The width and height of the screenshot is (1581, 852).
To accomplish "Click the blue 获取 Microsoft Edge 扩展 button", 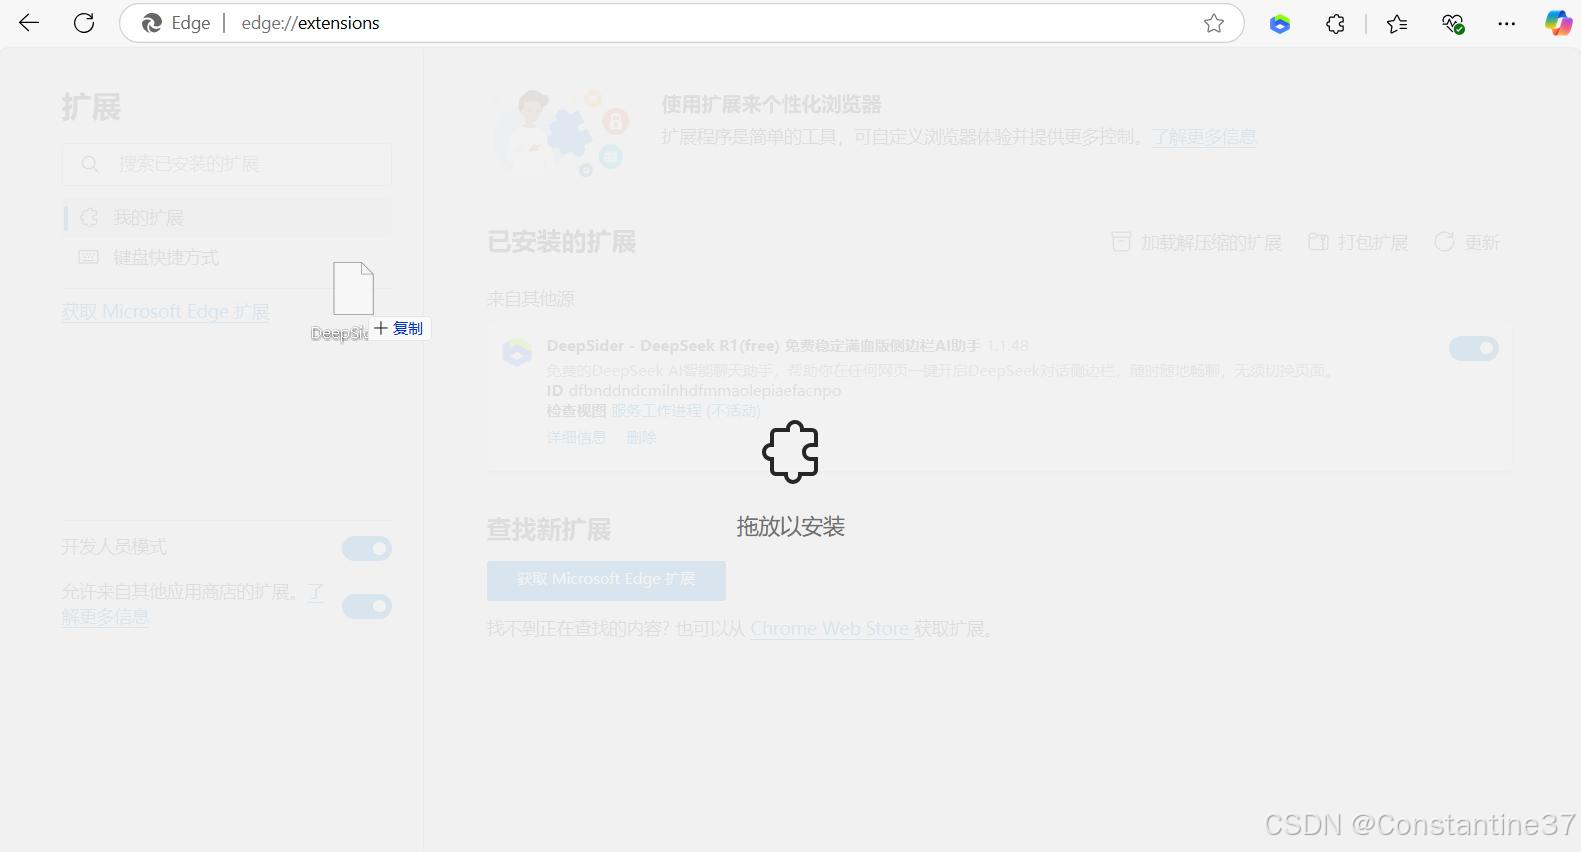I will tap(606, 580).
